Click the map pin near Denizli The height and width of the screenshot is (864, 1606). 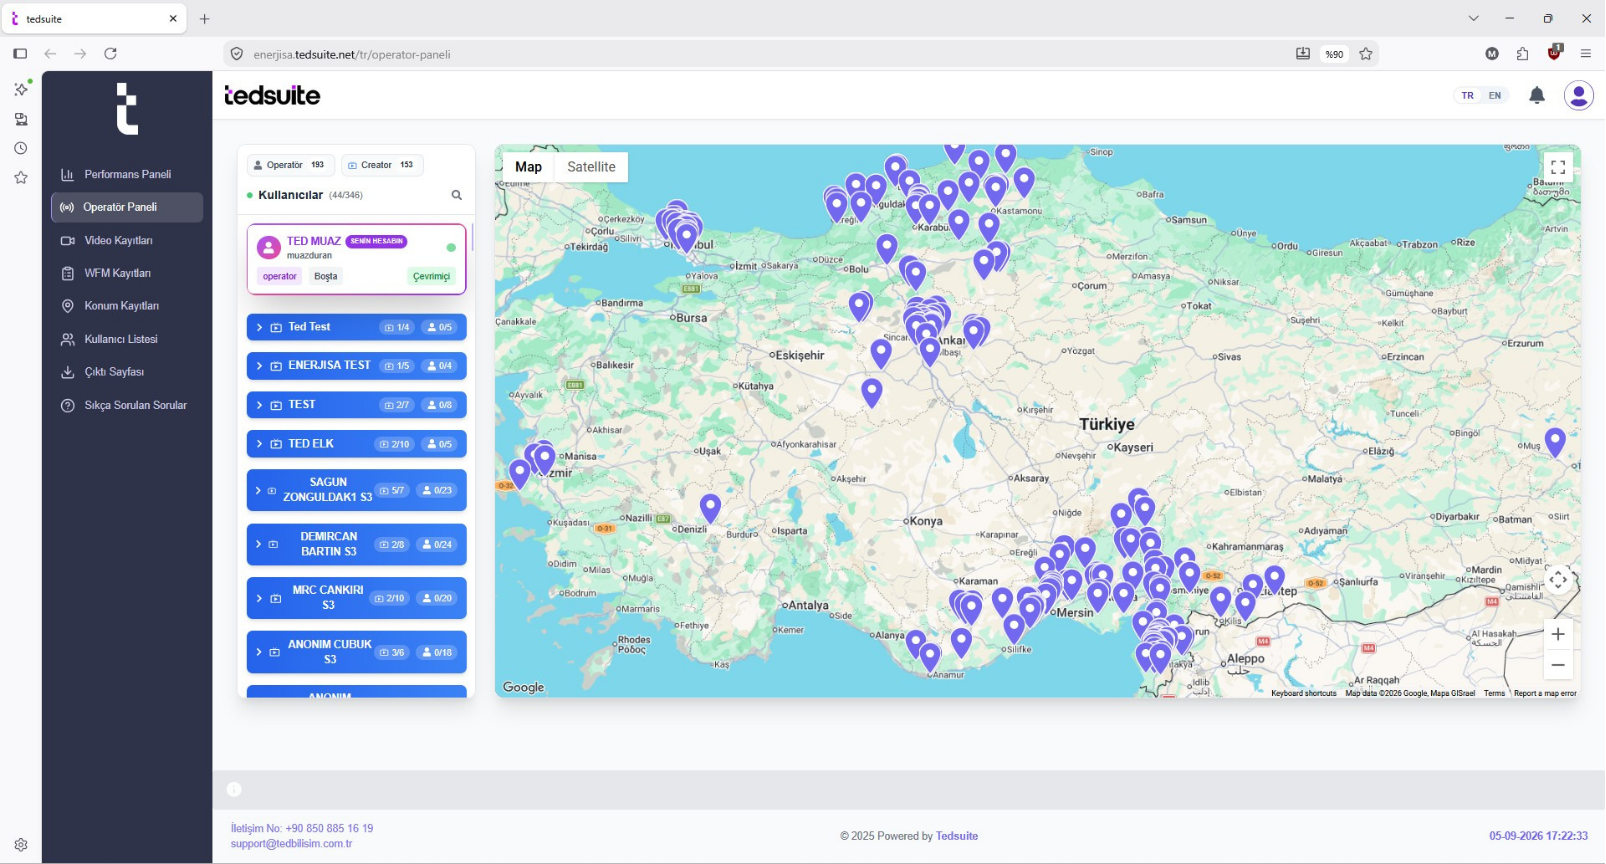[710, 508]
